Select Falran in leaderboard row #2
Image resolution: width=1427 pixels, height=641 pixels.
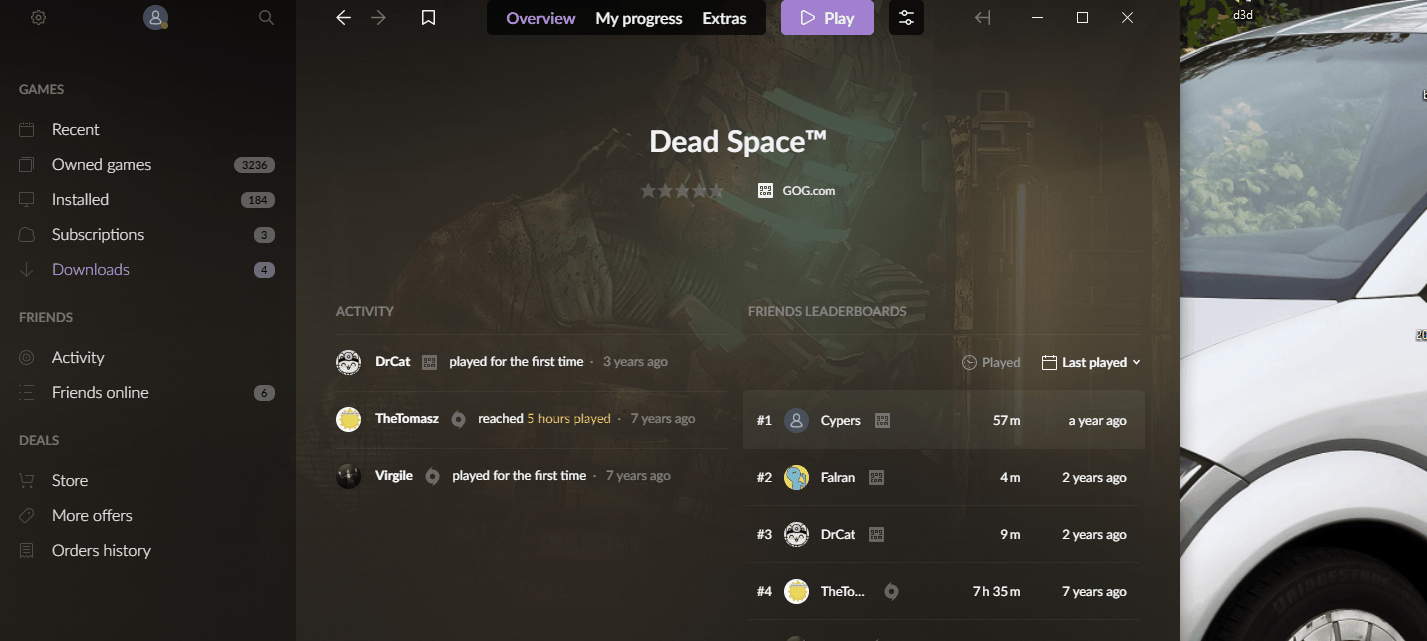click(838, 477)
